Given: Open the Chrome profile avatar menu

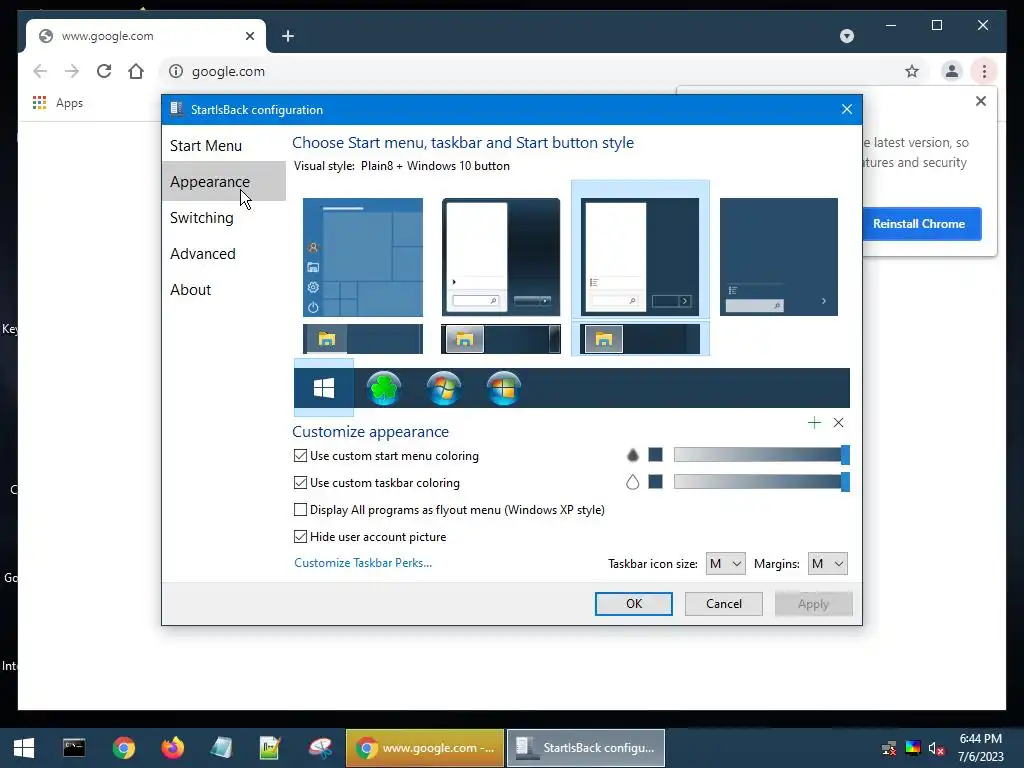Looking at the screenshot, I should [x=952, y=71].
